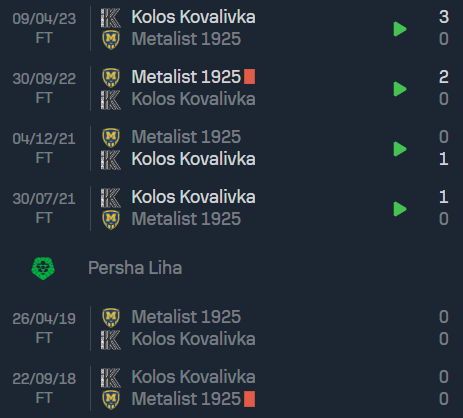This screenshot has width=463, height=418.
Task: Open Metalist 1925 team name in 04/12/21 match
Action: coord(186,137)
